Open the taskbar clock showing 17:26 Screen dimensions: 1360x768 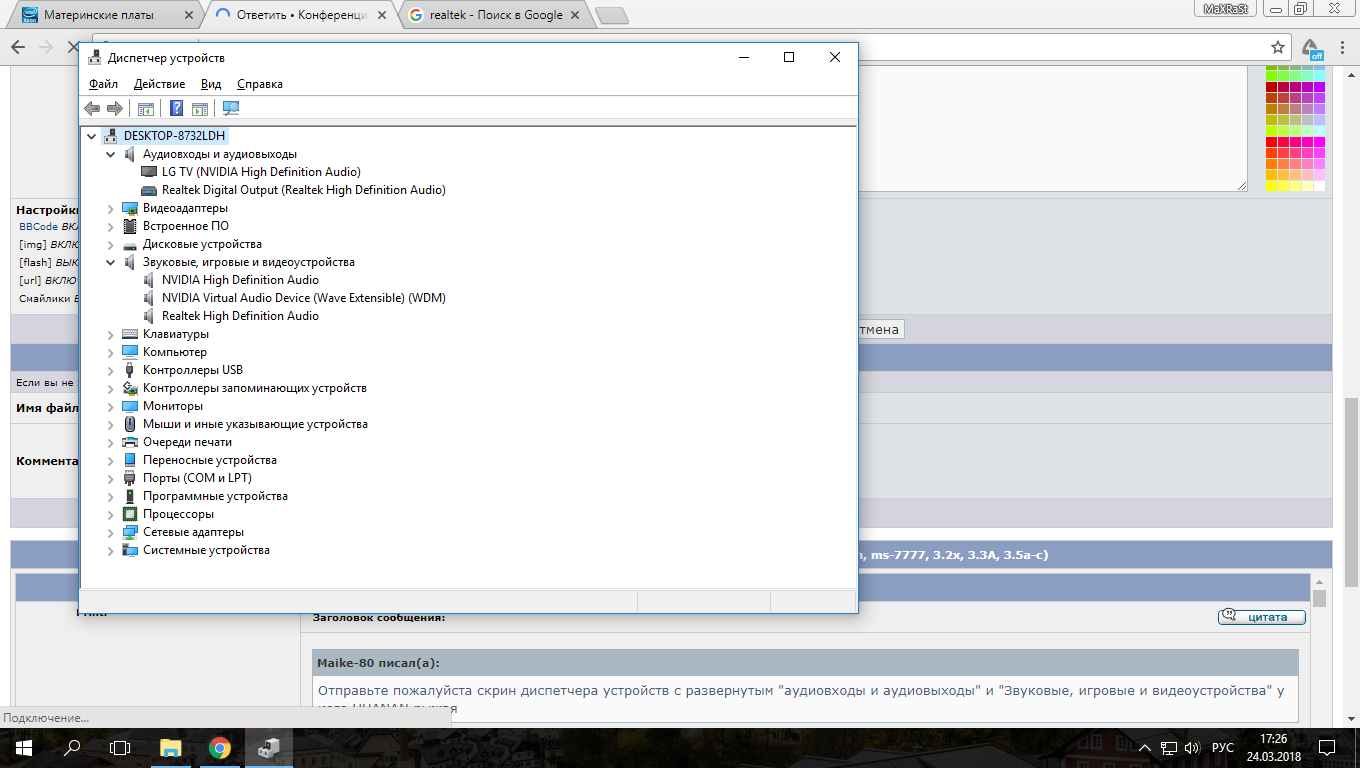coord(1274,748)
